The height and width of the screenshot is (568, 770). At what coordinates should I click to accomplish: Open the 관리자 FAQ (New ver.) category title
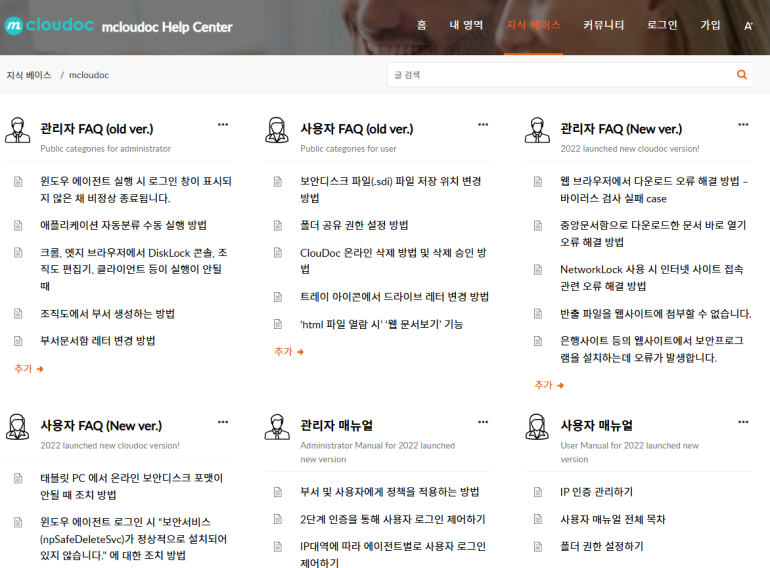tap(621, 129)
